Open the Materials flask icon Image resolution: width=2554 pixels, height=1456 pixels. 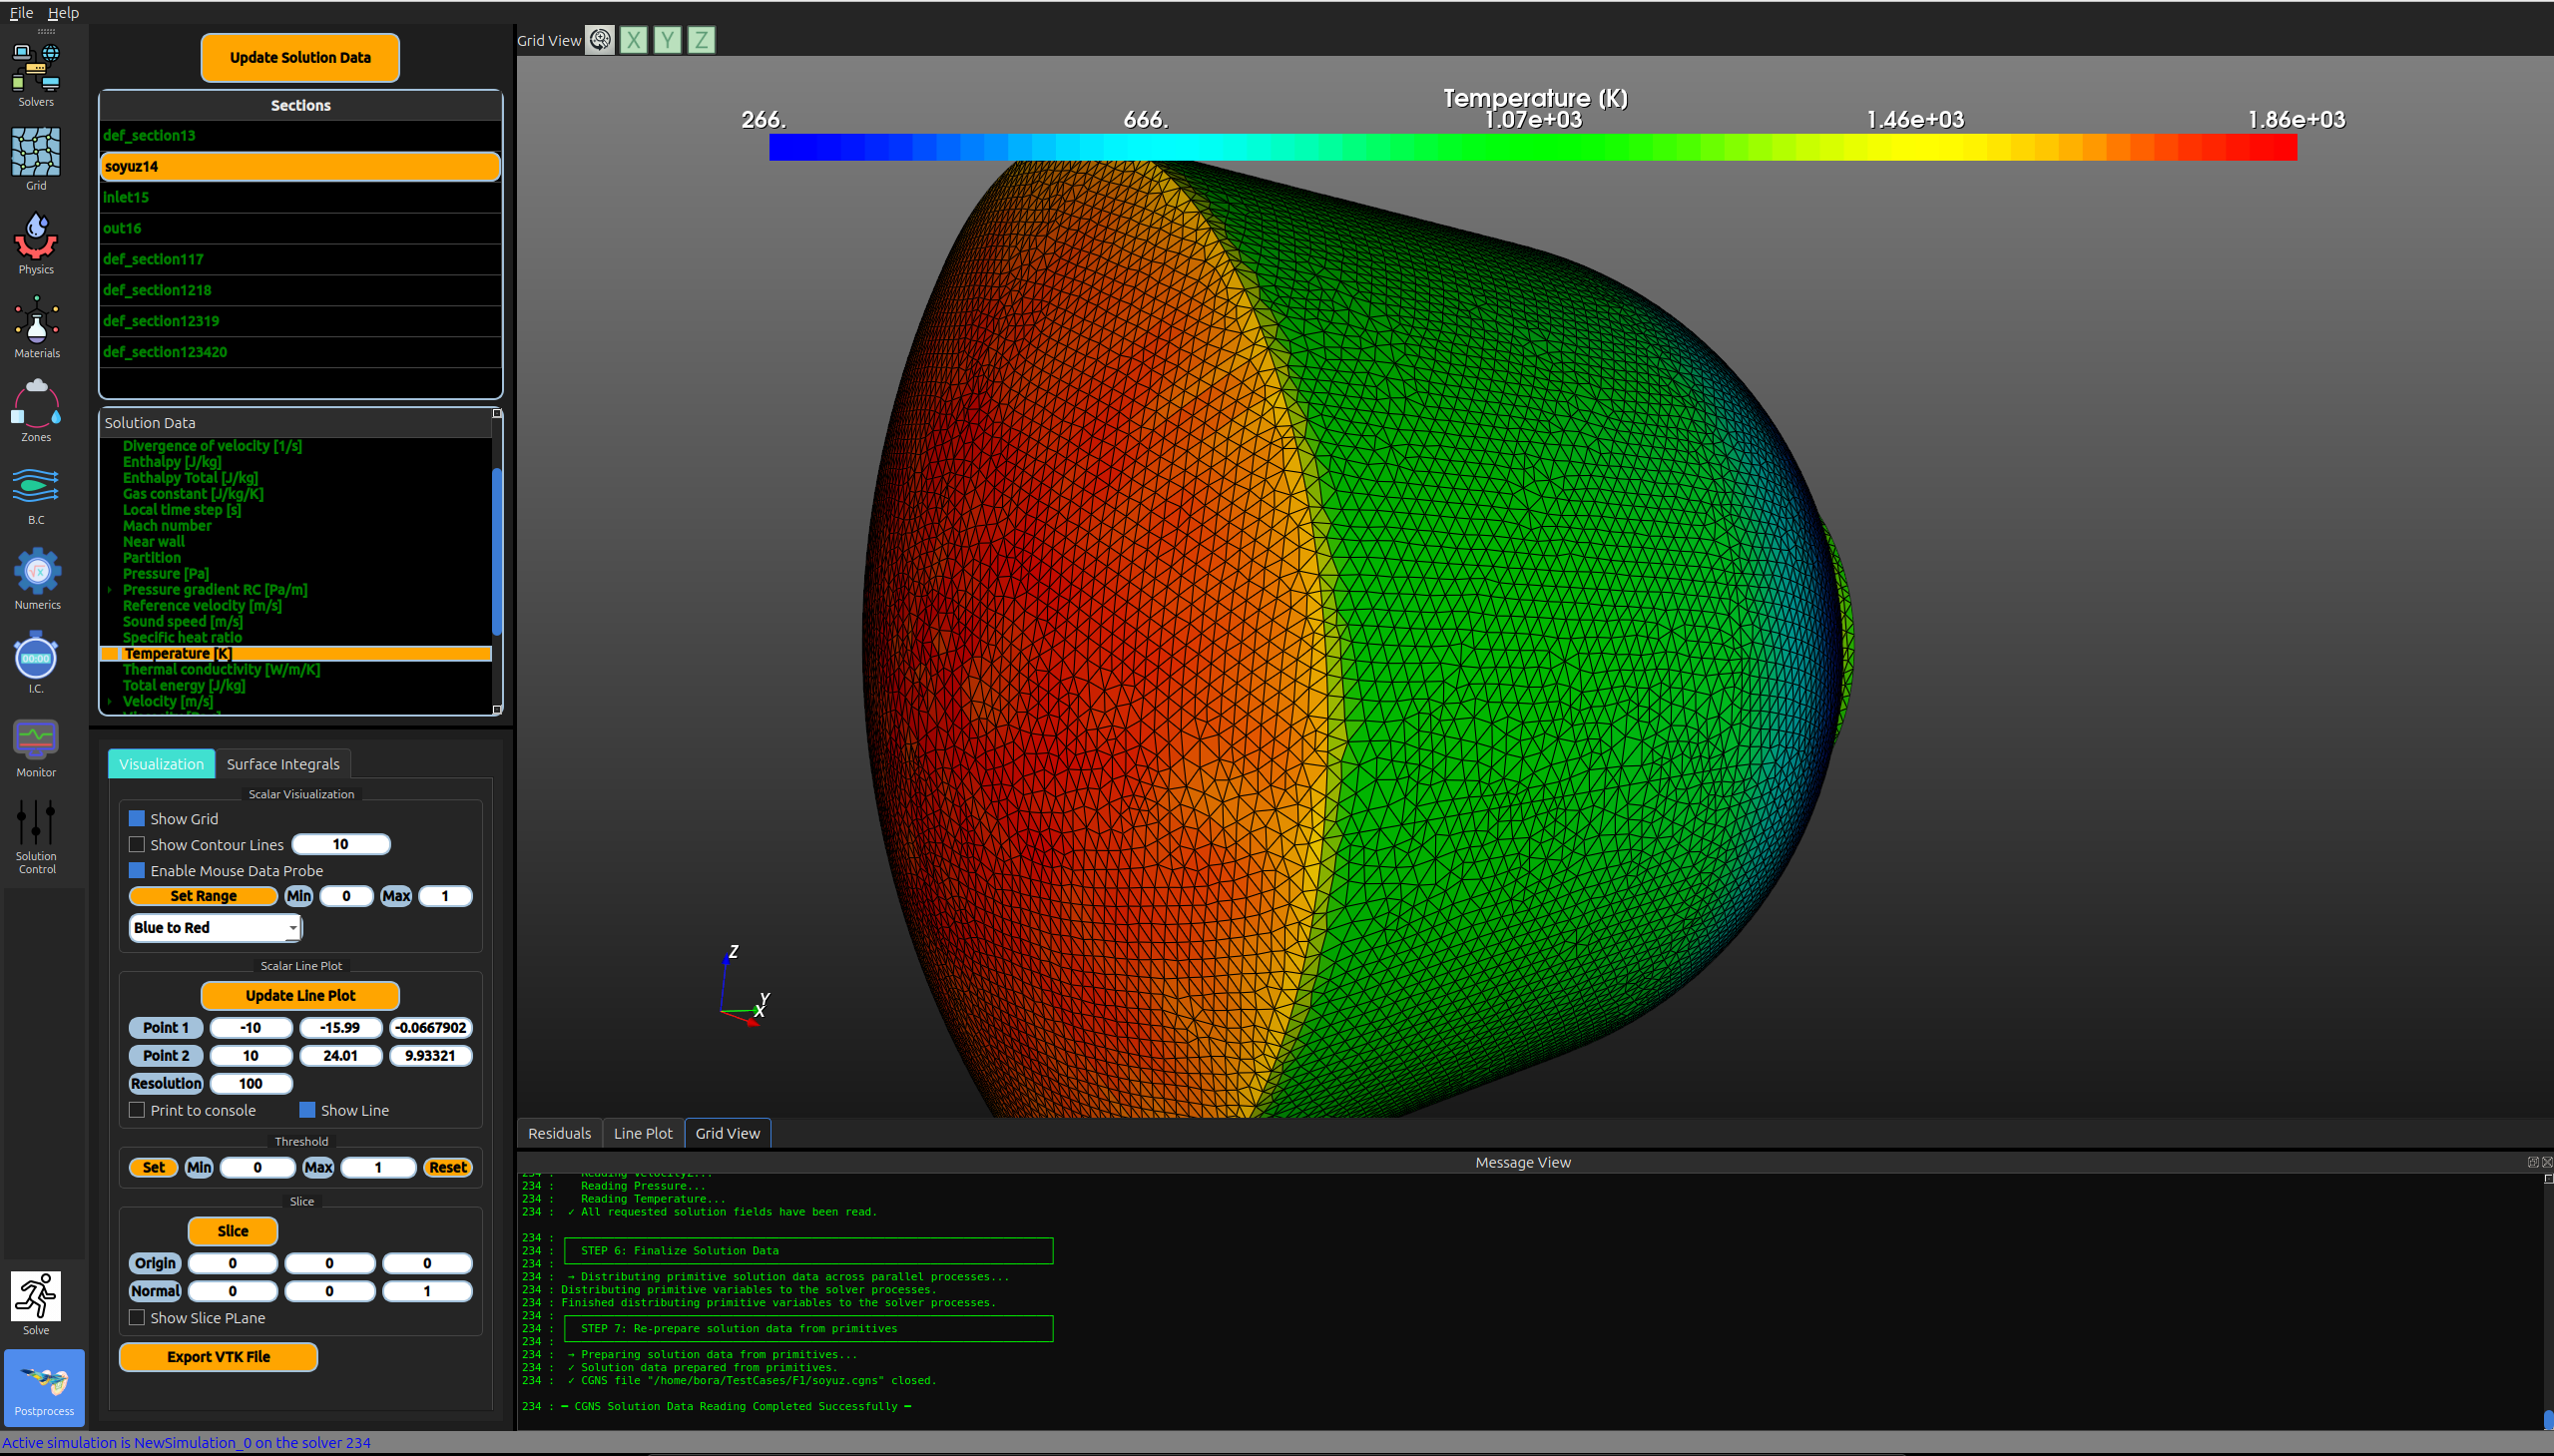pyautogui.click(x=36, y=321)
